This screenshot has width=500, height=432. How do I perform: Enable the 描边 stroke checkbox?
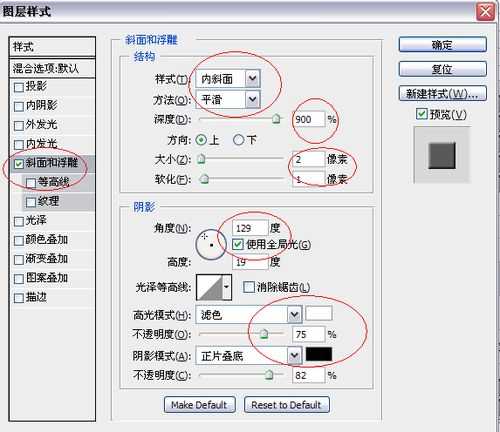point(19,298)
